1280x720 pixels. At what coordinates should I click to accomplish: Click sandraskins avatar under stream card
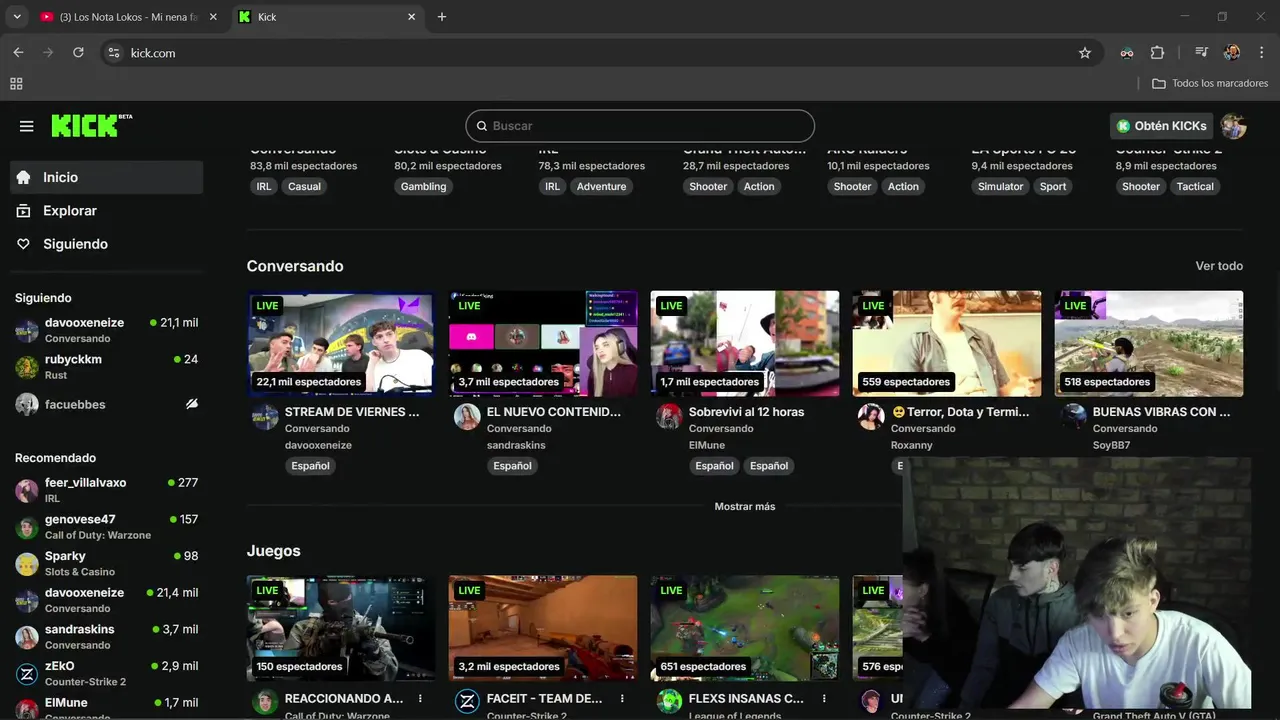tap(467, 417)
